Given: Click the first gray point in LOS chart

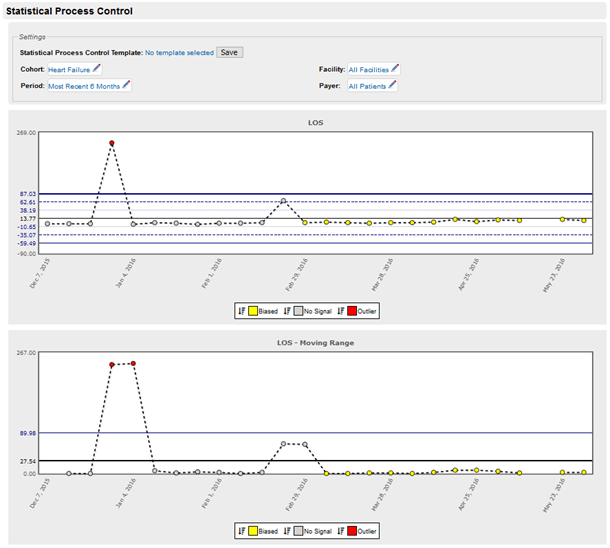Looking at the screenshot, I should pos(47,224).
